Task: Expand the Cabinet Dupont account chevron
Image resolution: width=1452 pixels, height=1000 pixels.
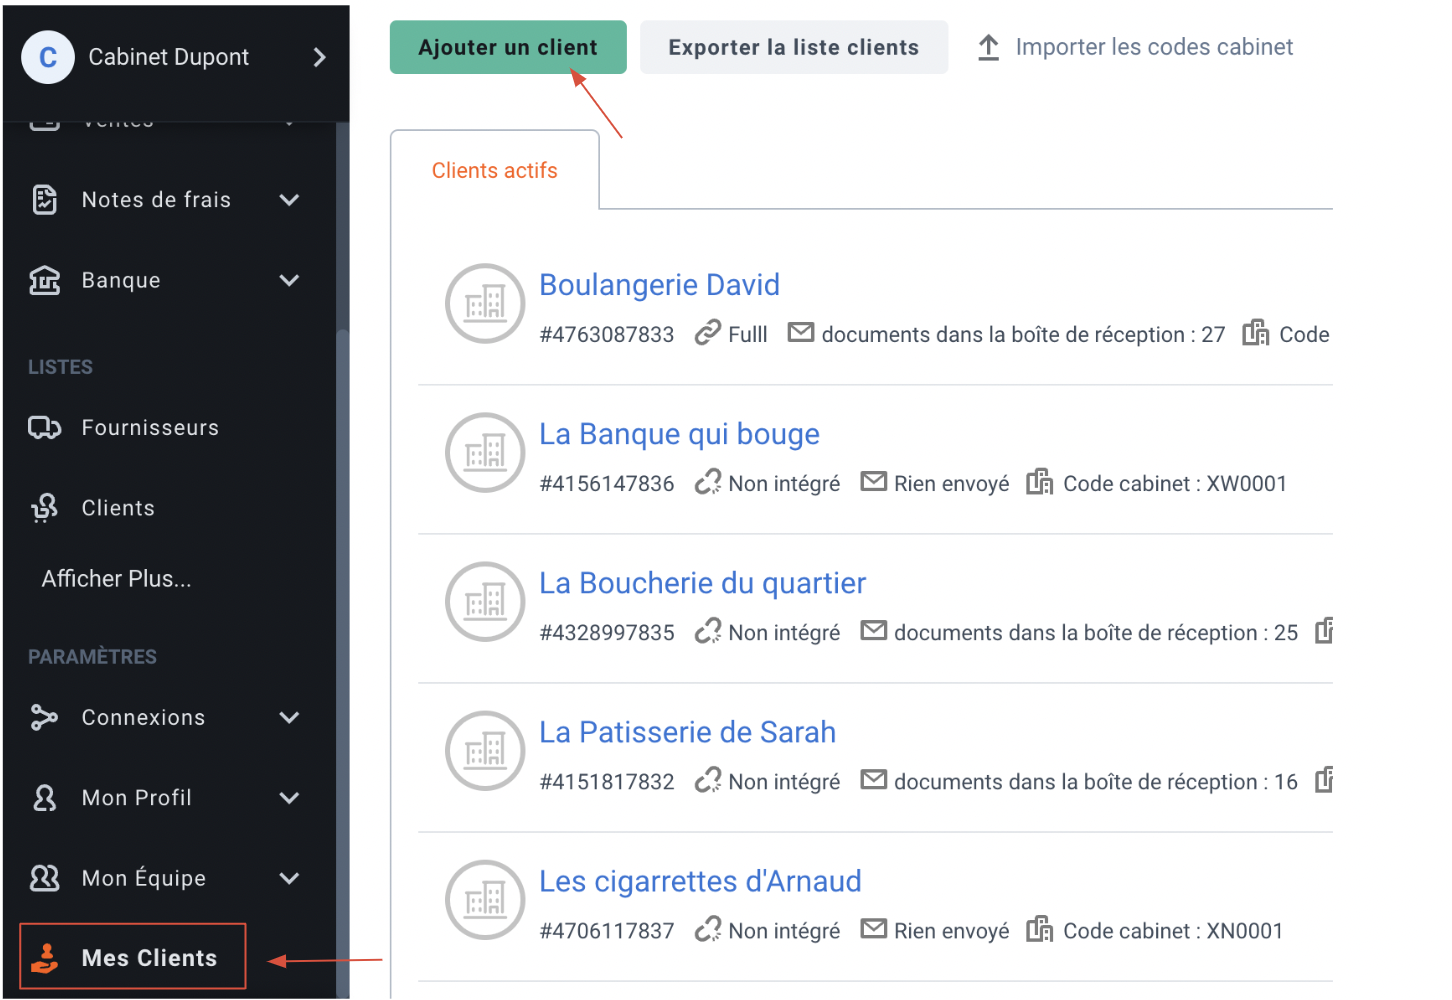Action: 319,57
